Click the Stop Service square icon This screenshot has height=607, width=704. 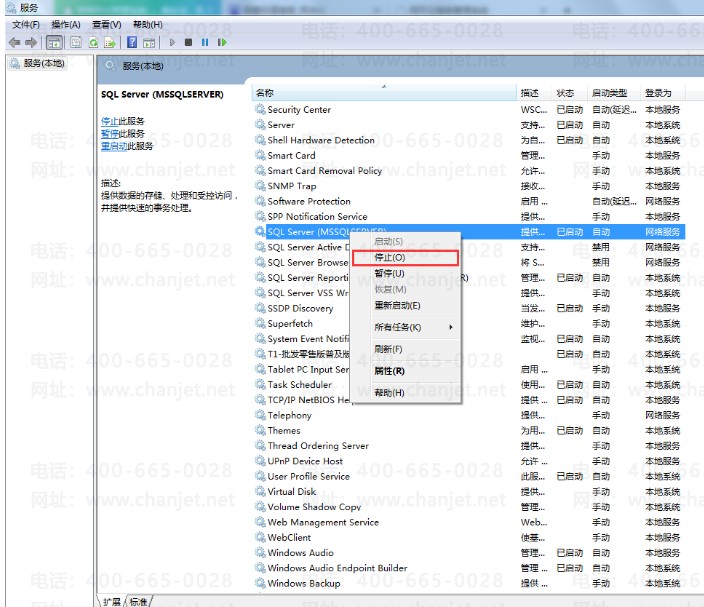coord(189,42)
